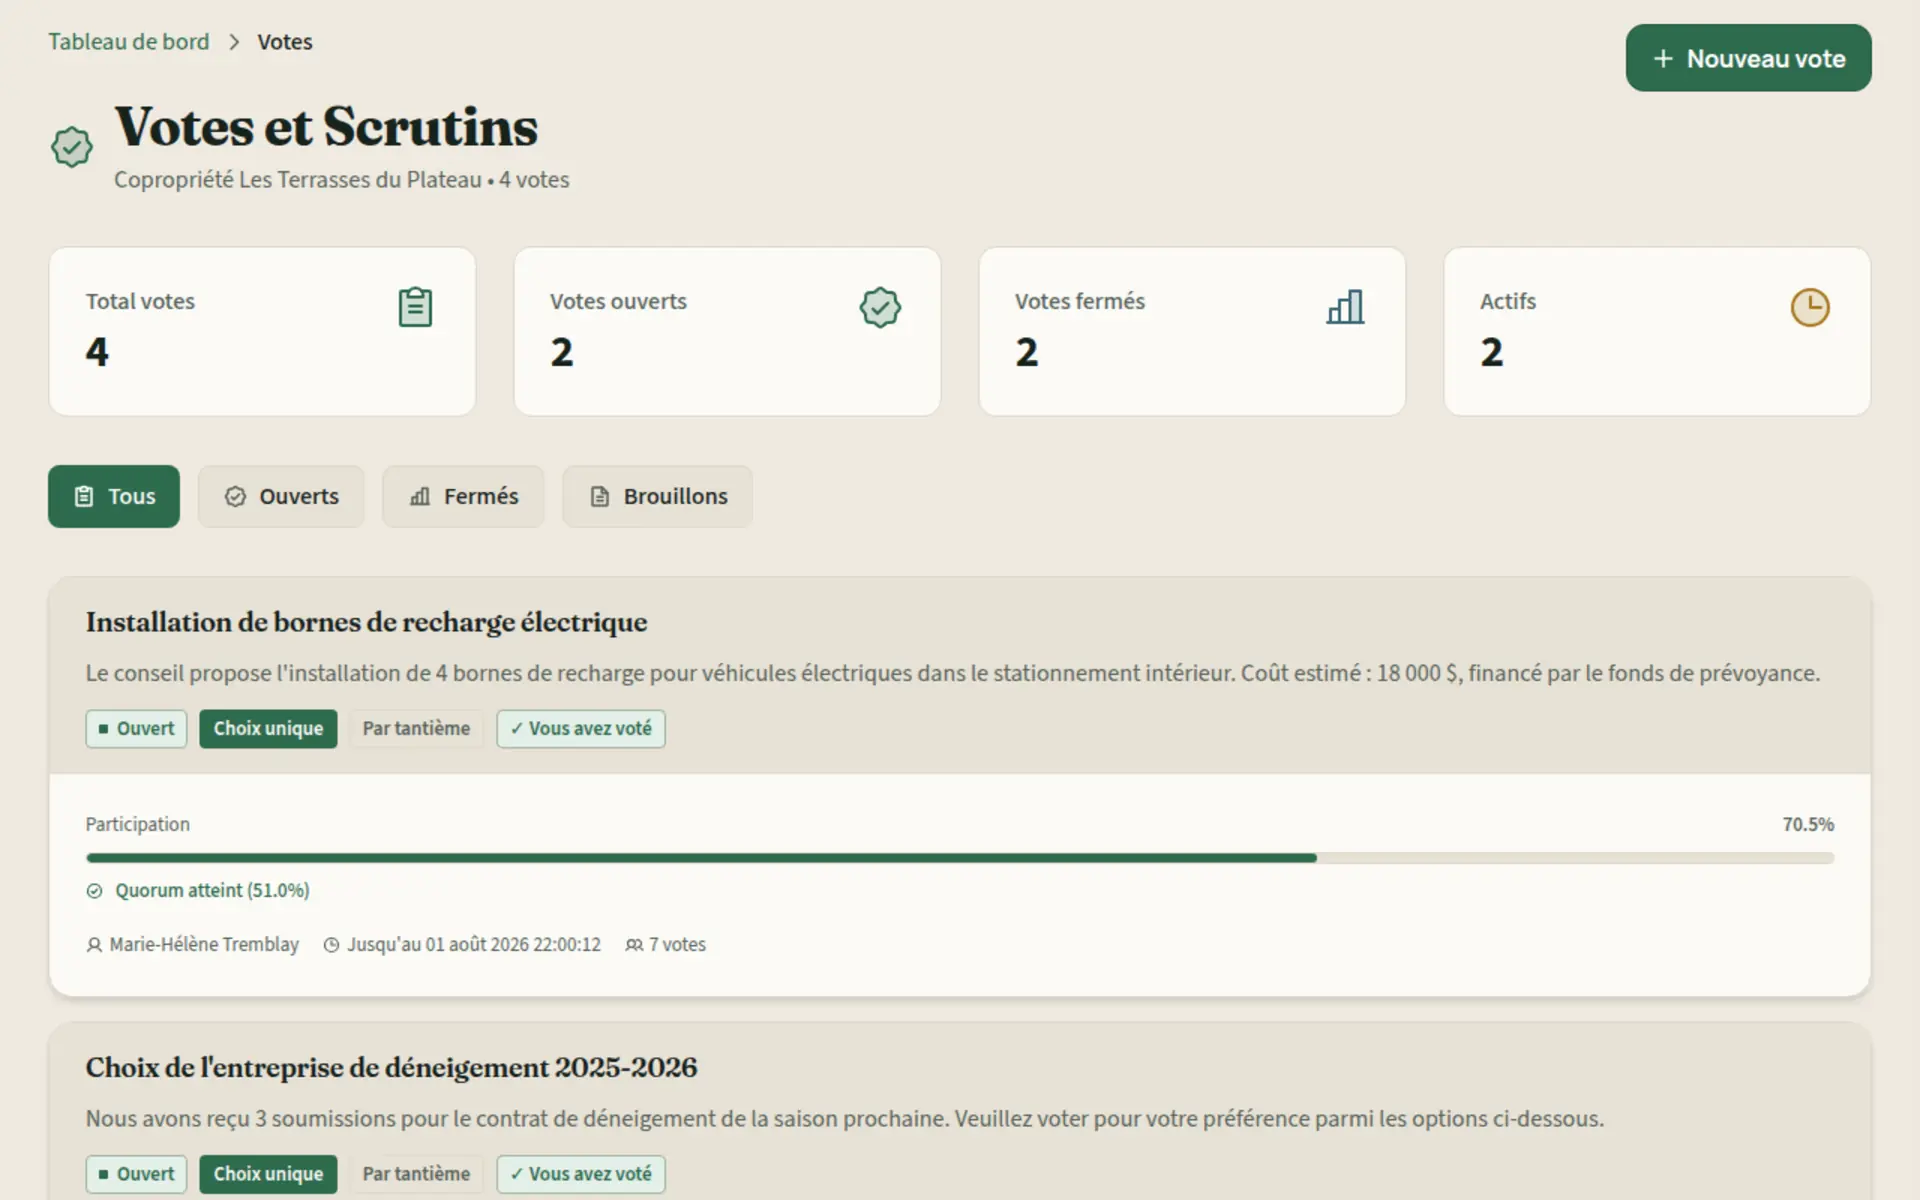Click Choix unique tag on déneigement vote
Image resolution: width=1920 pixels, height=1200 pixels.
click(268, 1174)
